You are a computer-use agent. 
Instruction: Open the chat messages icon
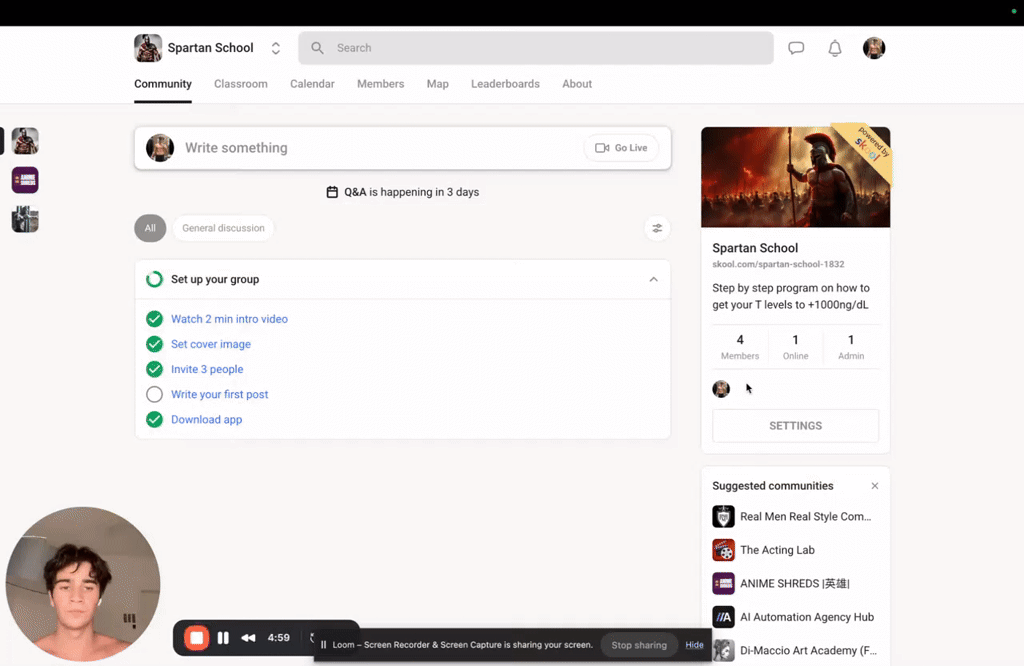pyautogui.click(x=795, y=48)
